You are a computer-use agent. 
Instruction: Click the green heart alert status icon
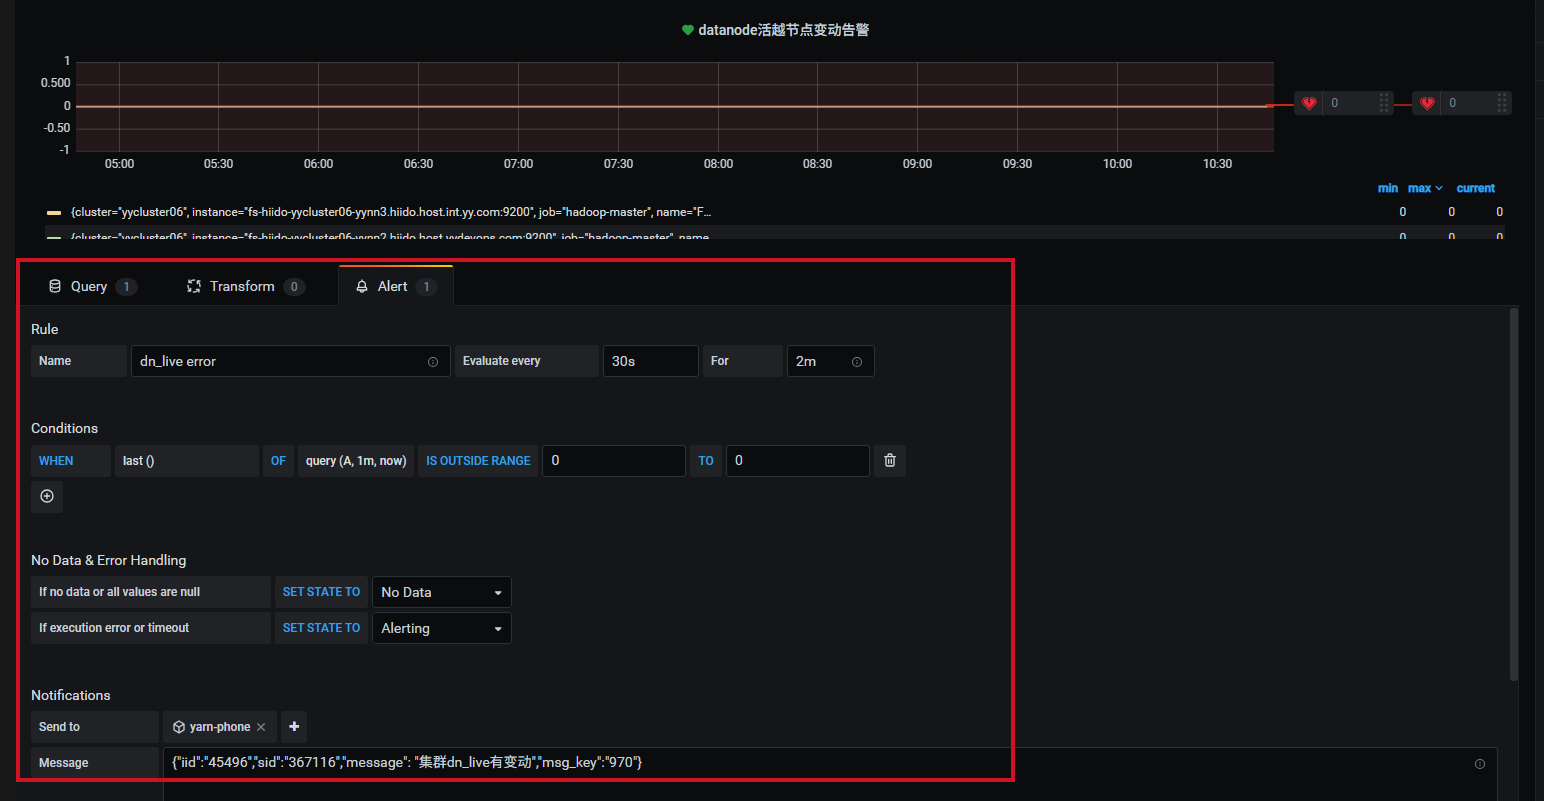click(687, 30)
